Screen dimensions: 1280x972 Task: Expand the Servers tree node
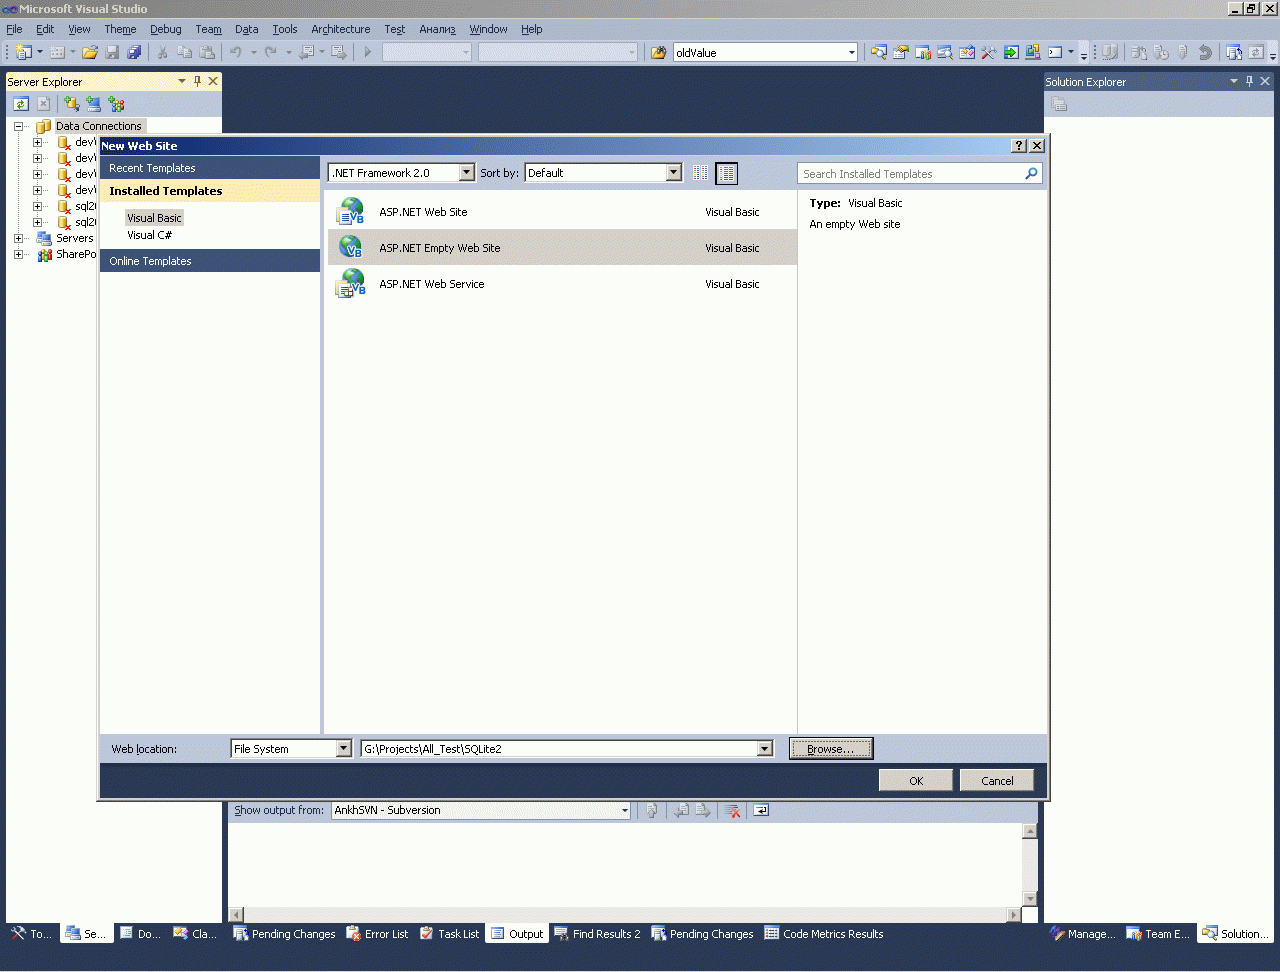tap(18, 239)
